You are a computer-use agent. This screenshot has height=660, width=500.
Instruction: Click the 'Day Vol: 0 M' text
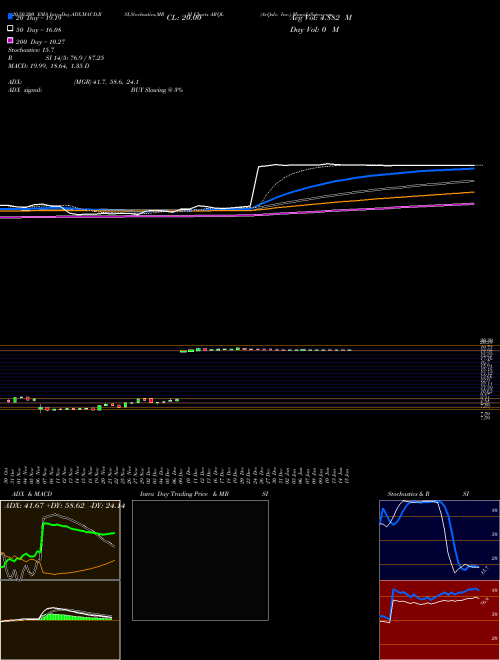click(314, 29)
